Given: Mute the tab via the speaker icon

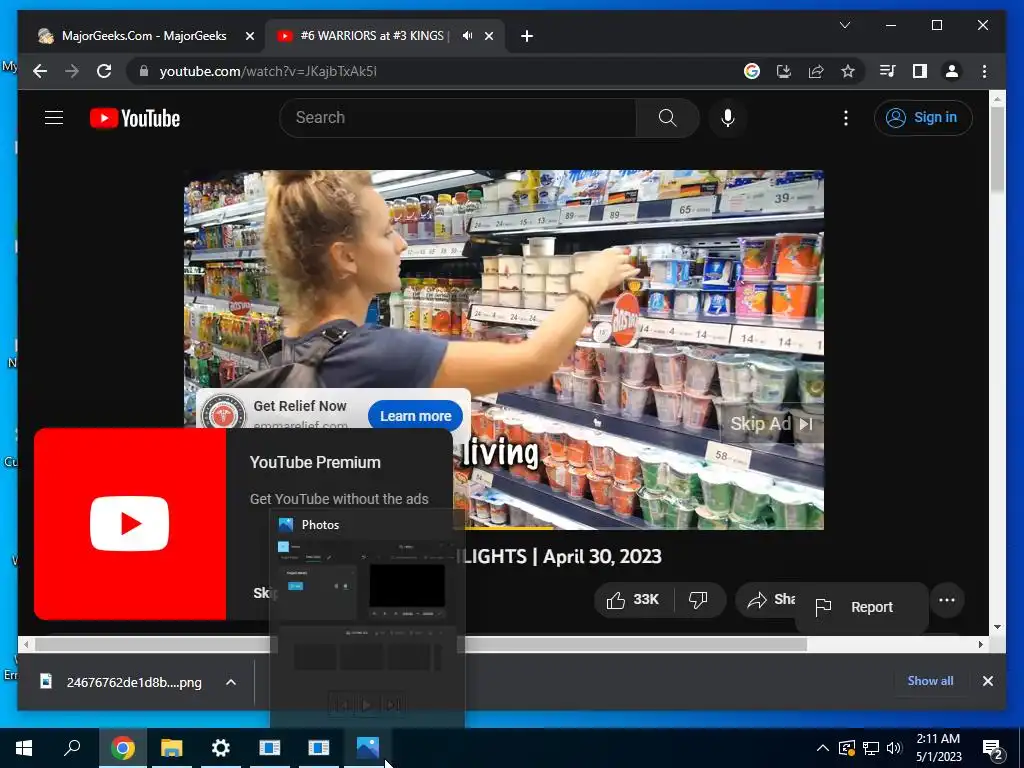Looking at the screenshot, I should 467,36.
